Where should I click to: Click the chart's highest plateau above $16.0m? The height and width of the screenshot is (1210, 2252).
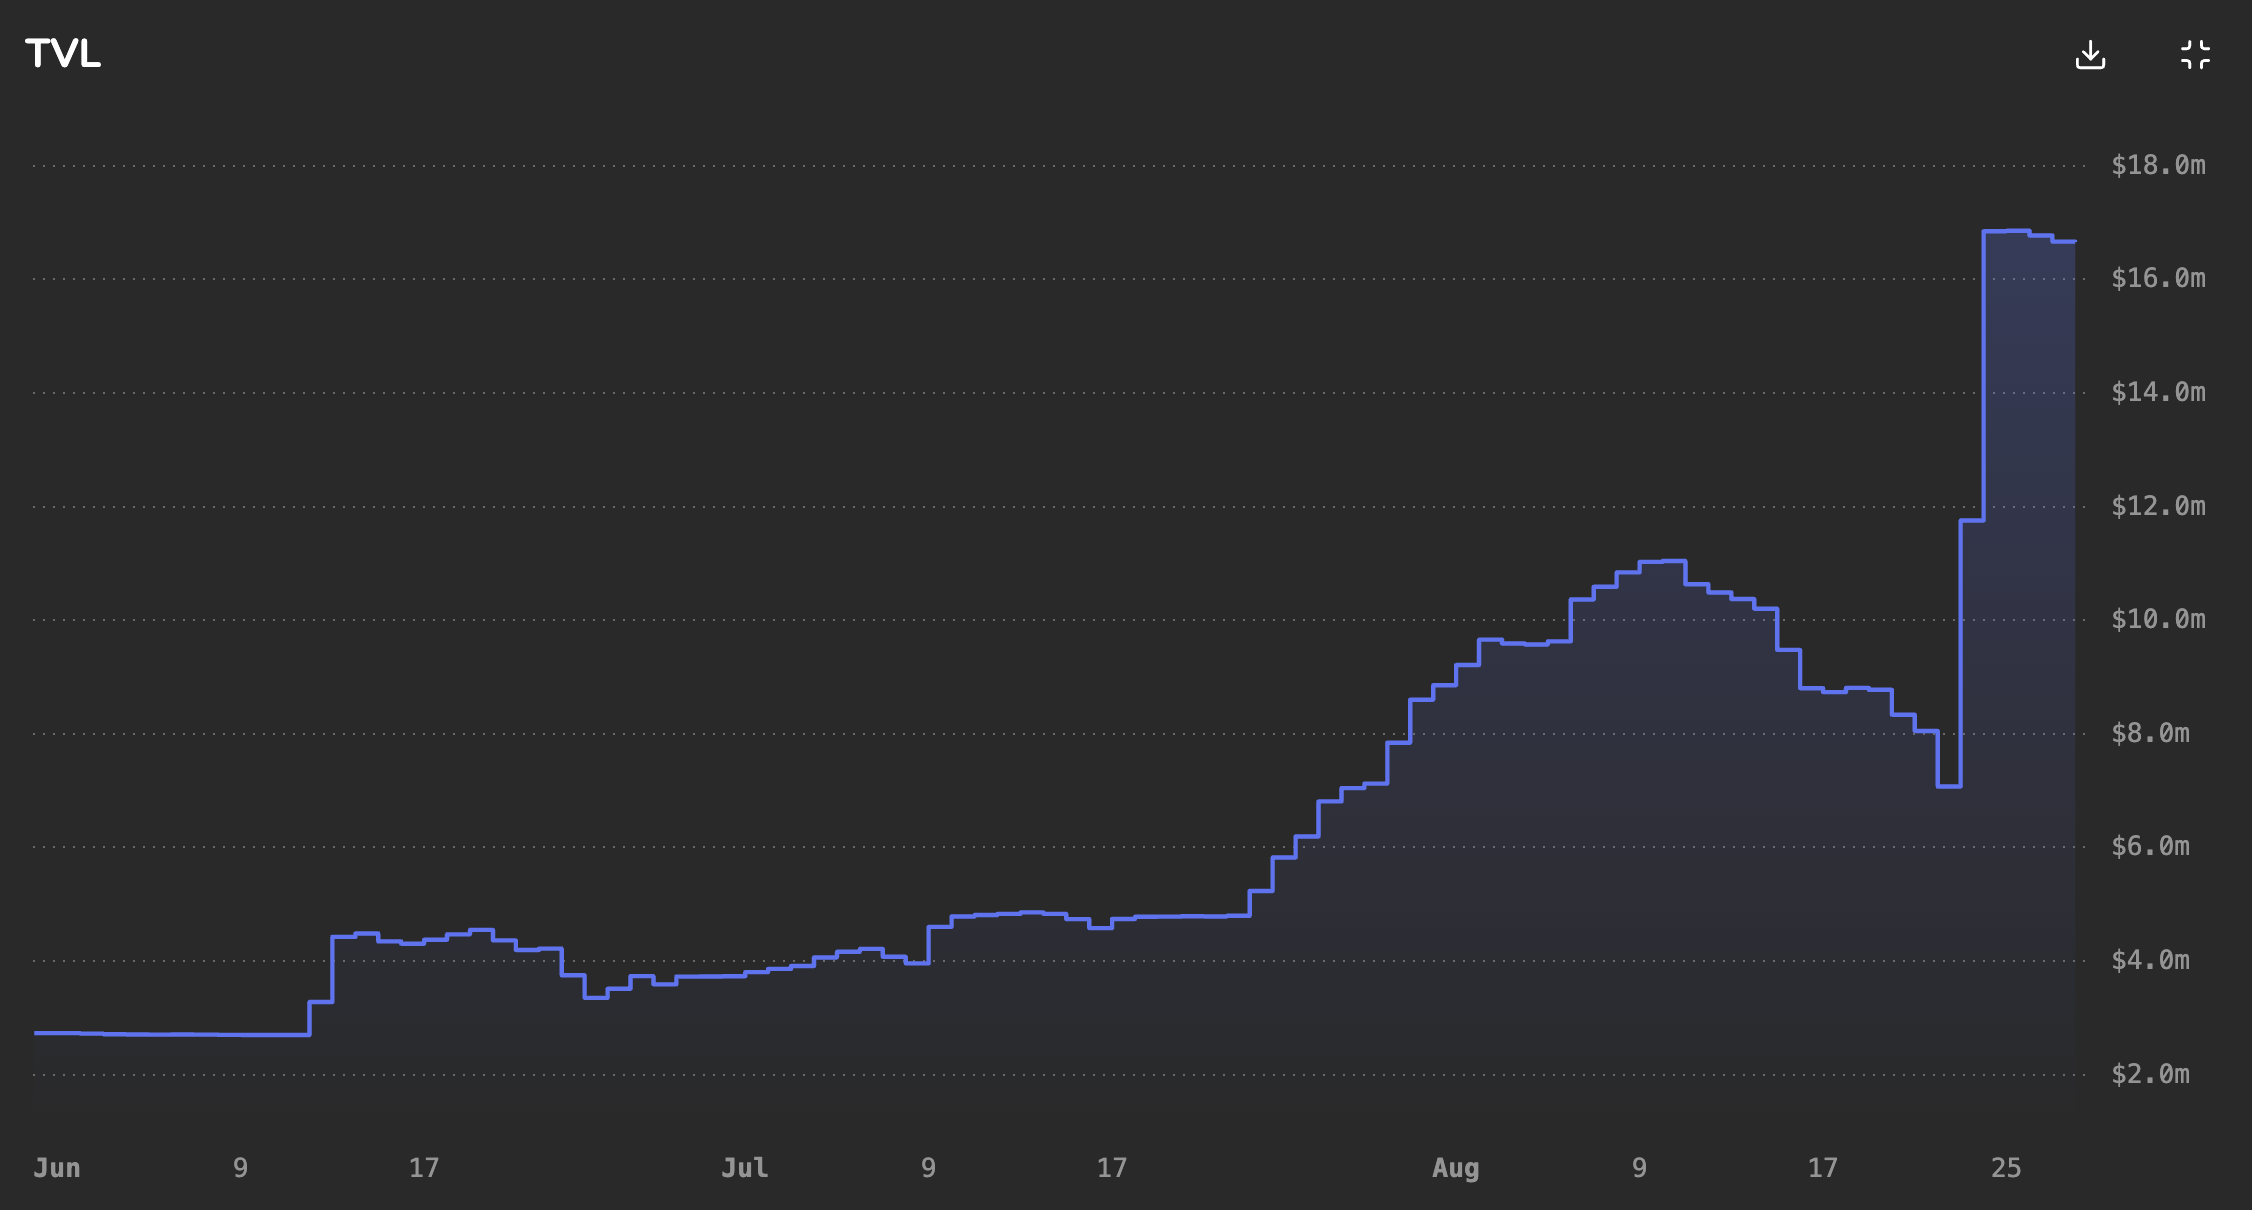2006,231
